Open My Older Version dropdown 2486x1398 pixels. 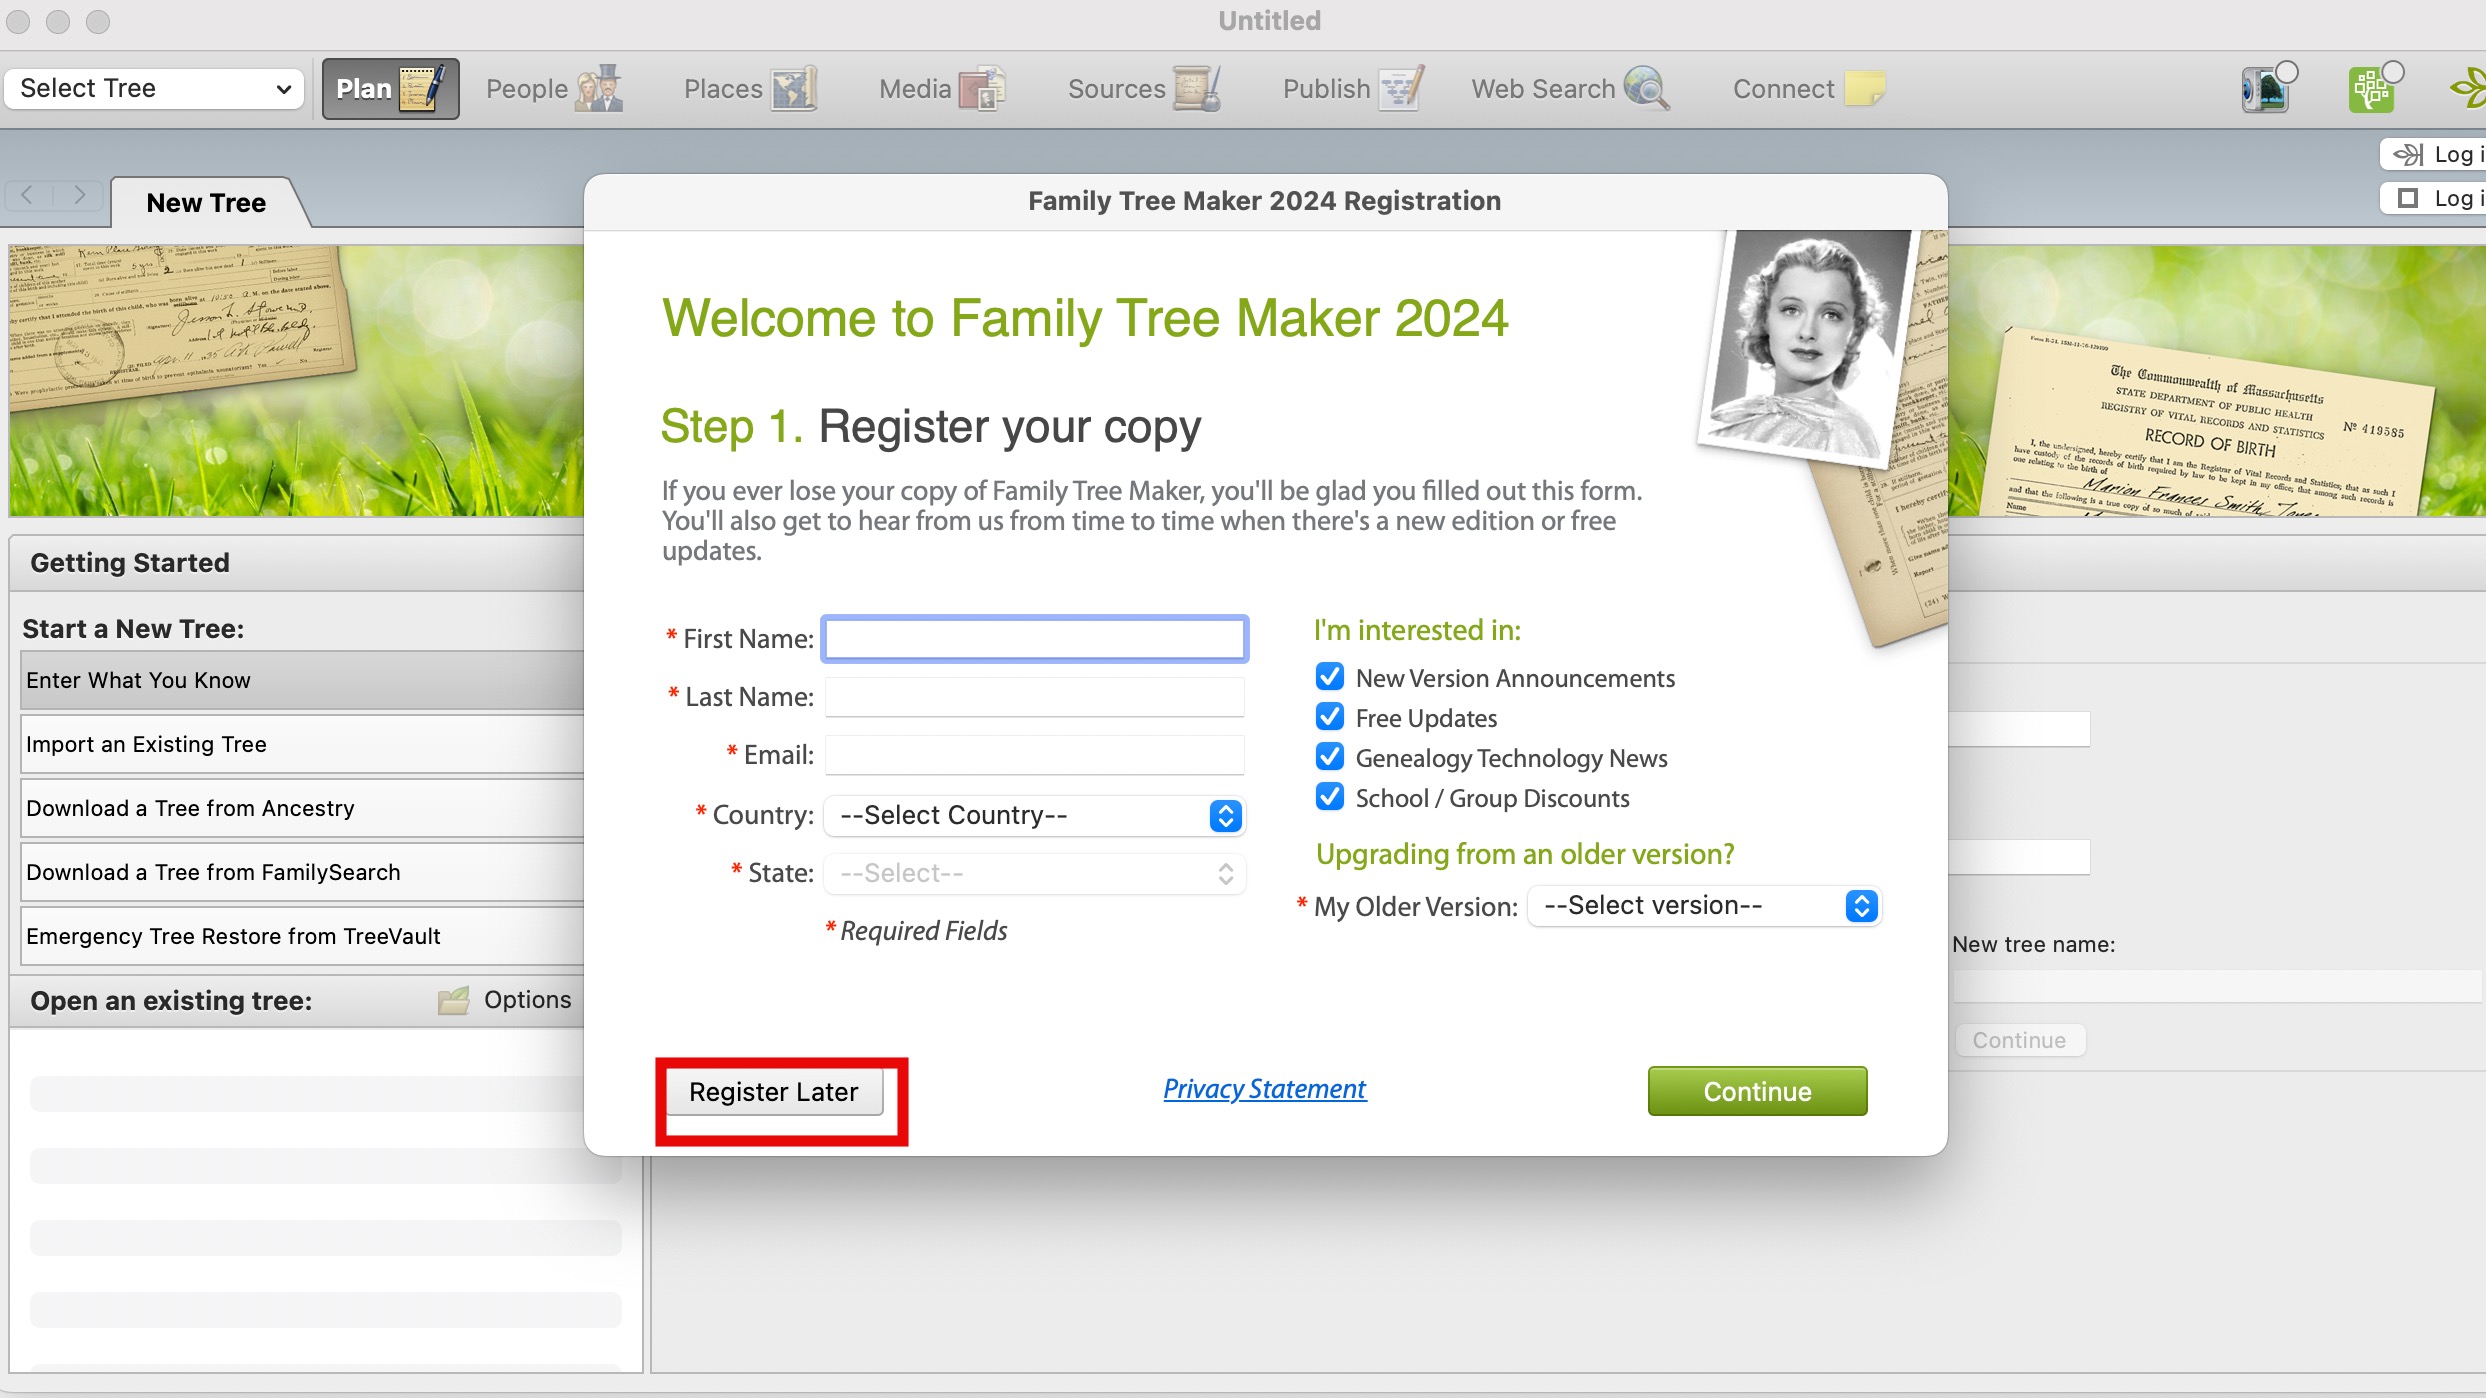click(x=1703, y=906)
